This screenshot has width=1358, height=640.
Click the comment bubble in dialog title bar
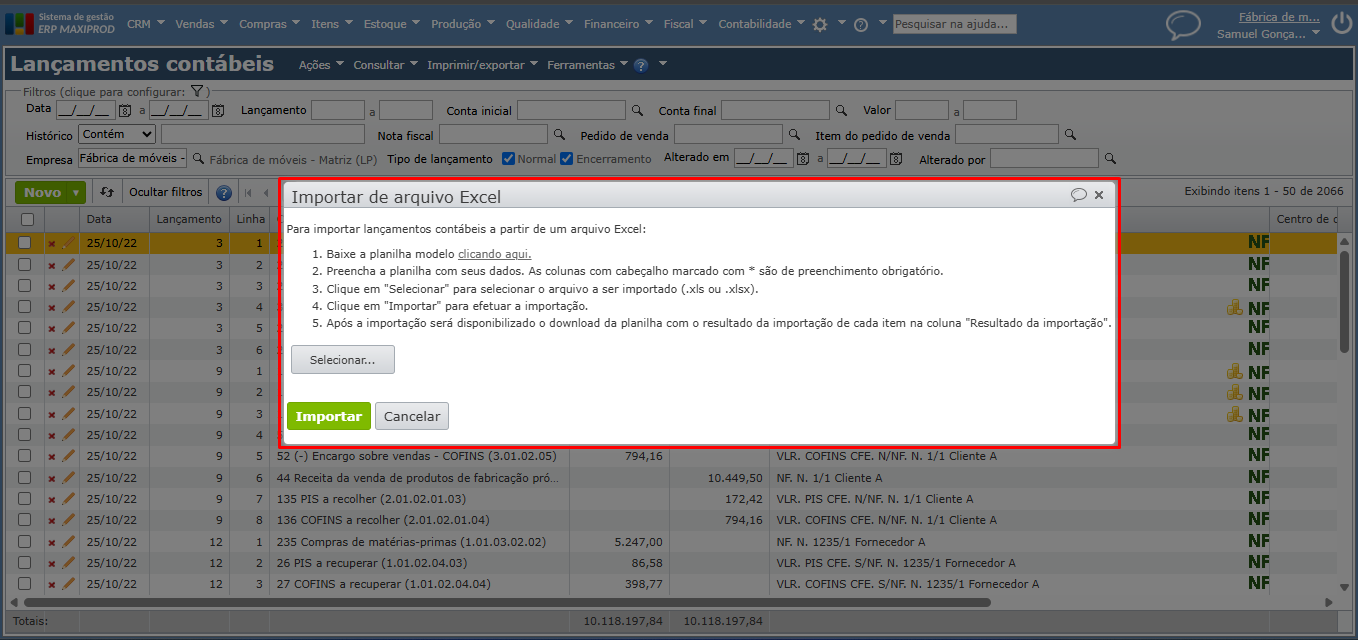(x=1078, y=195)
